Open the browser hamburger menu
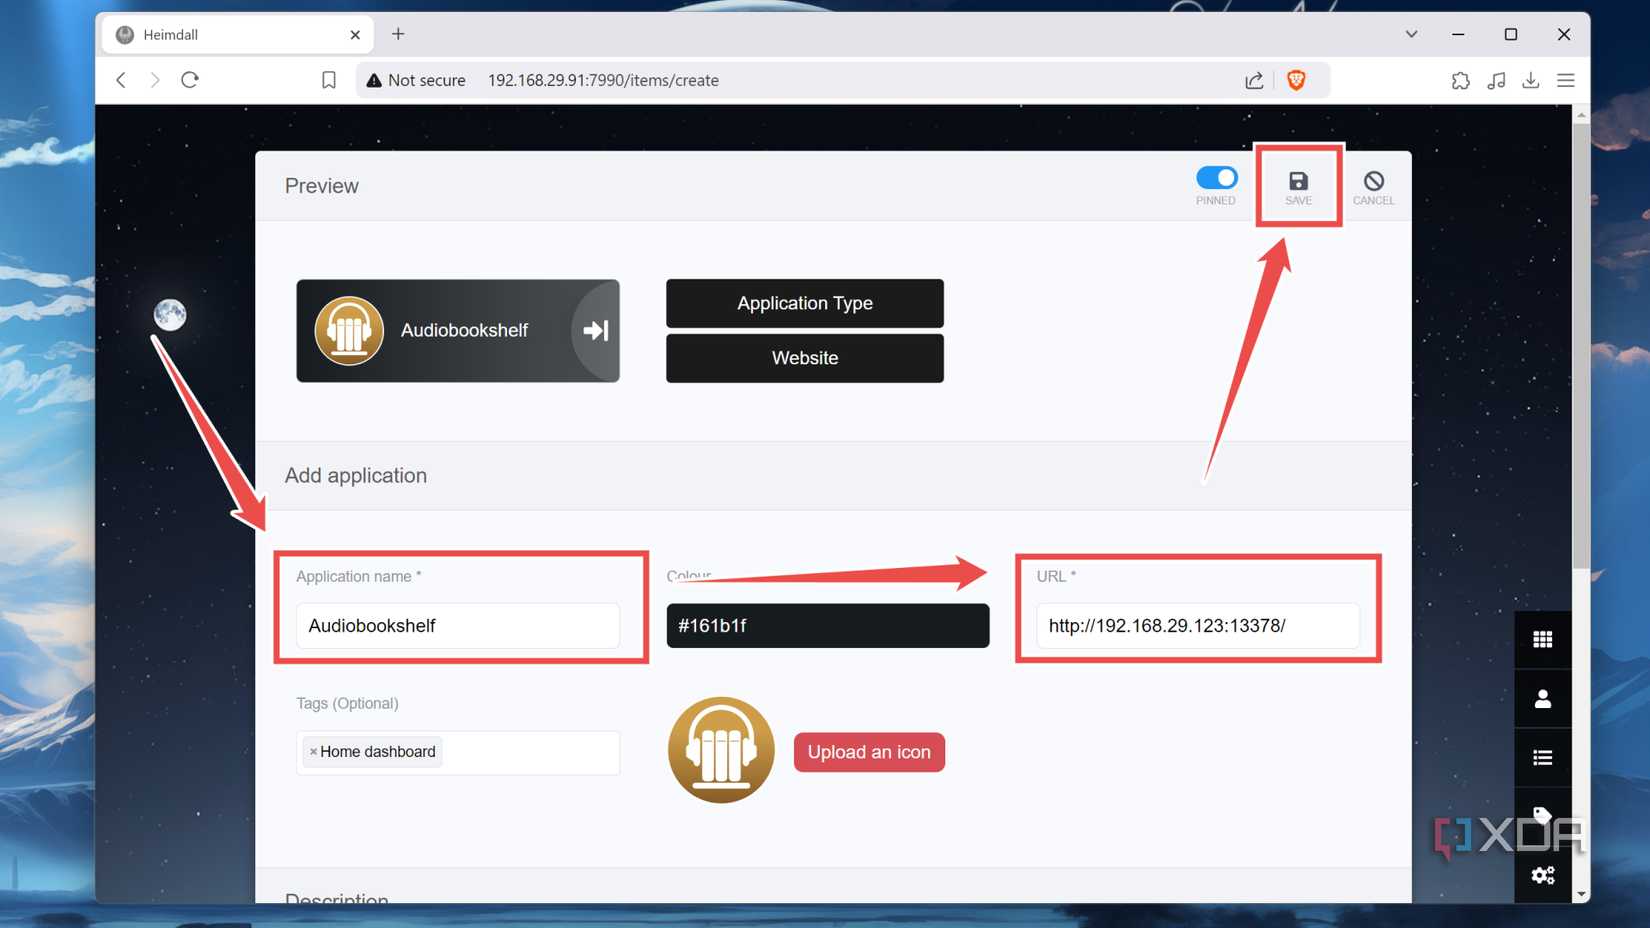The height and width of the screenshot is (928, 1650). tap(1566, 80)
